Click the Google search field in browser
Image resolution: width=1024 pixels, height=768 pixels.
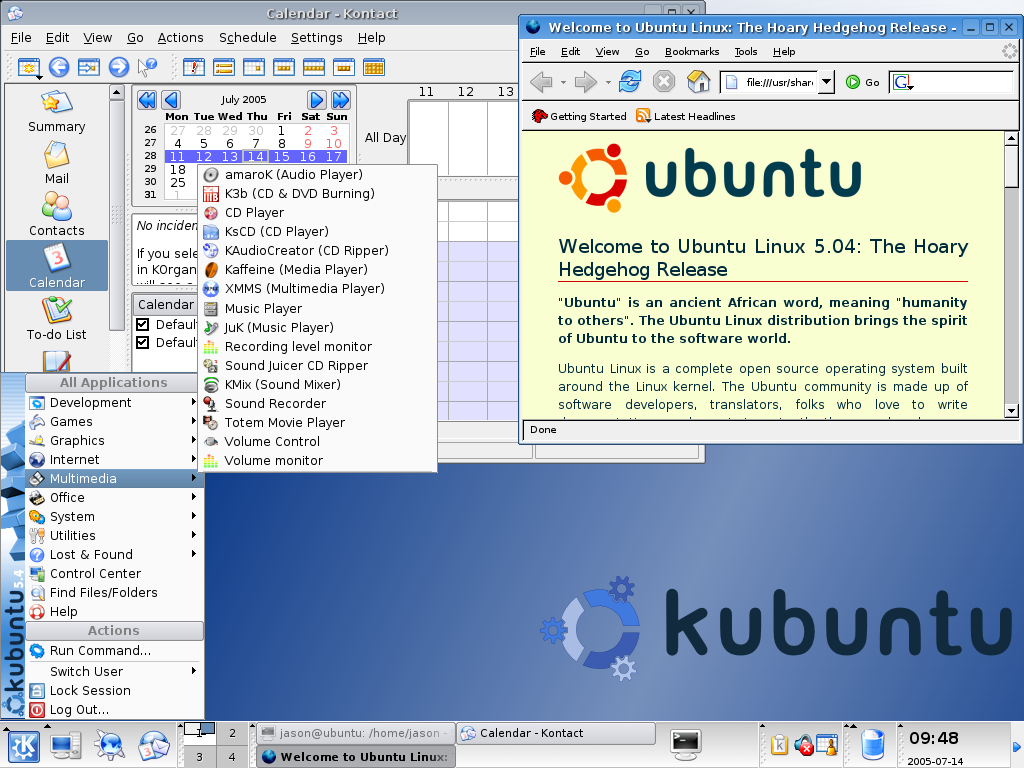click(x=951, y=82)
